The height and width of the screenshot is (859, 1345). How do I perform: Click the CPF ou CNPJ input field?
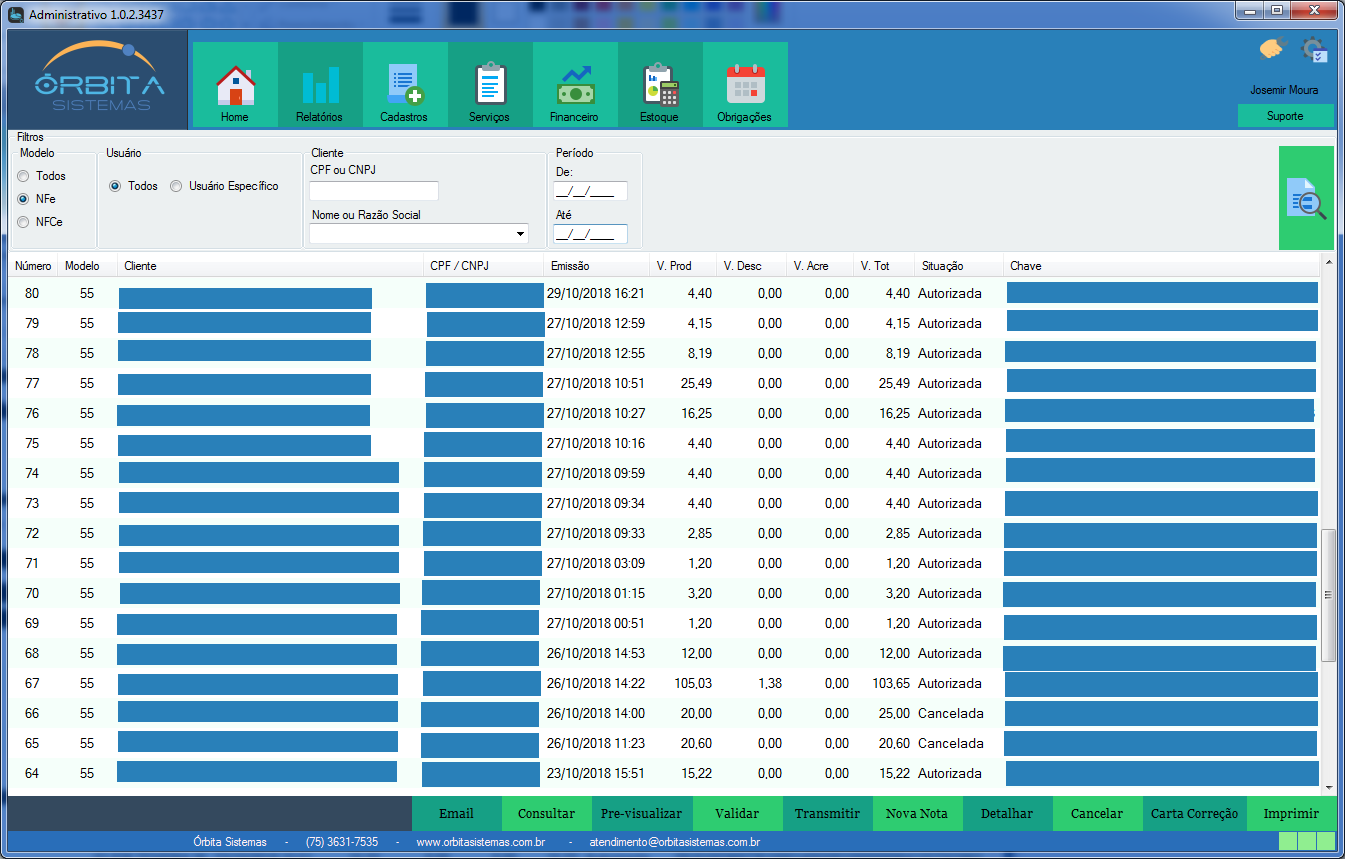click(x=374, y=191)
